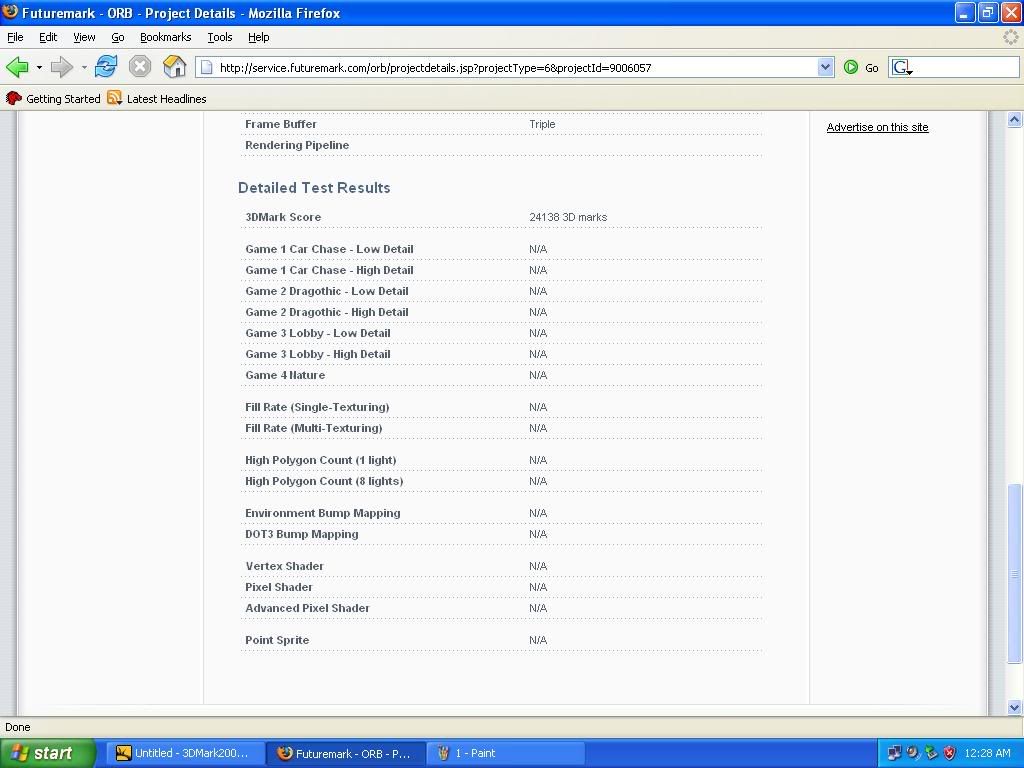Click the scrollbar up arrow
The width and height of the screenshot is (1024, 768).
pyautogui.click(x=1014, y=120)
